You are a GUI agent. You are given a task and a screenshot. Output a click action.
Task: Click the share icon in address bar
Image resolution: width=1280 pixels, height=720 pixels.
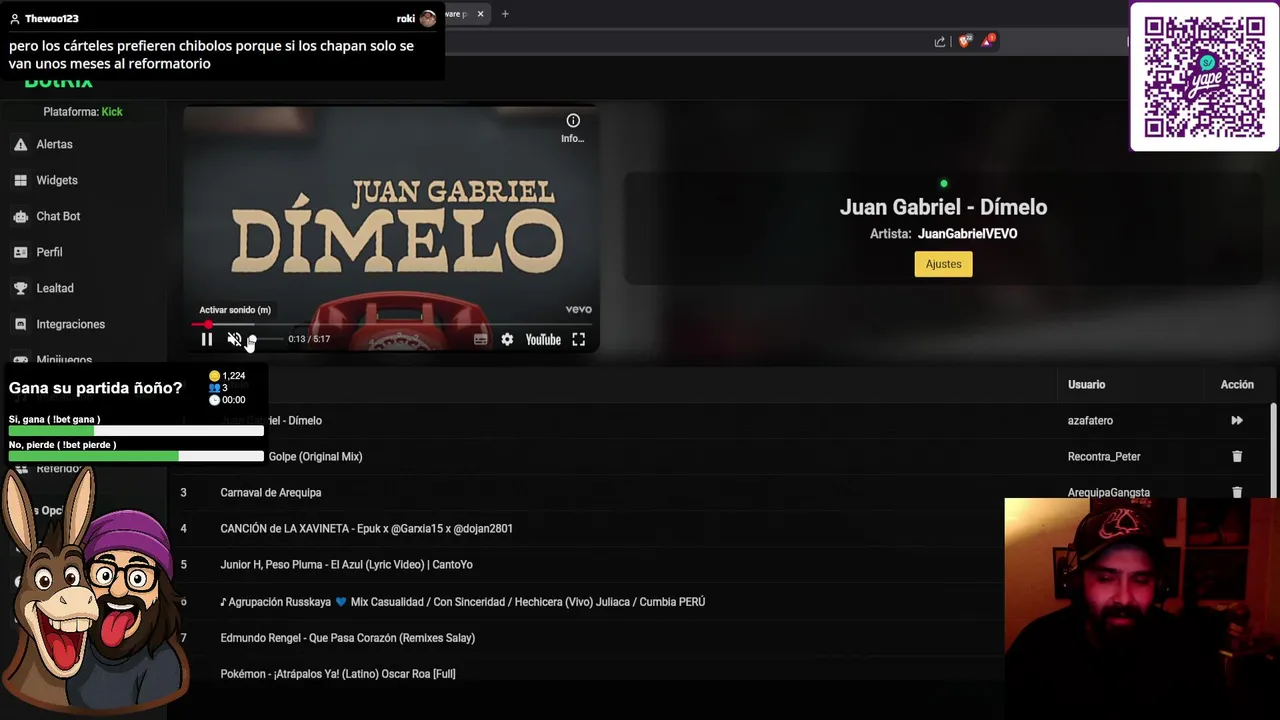(940, 41)
